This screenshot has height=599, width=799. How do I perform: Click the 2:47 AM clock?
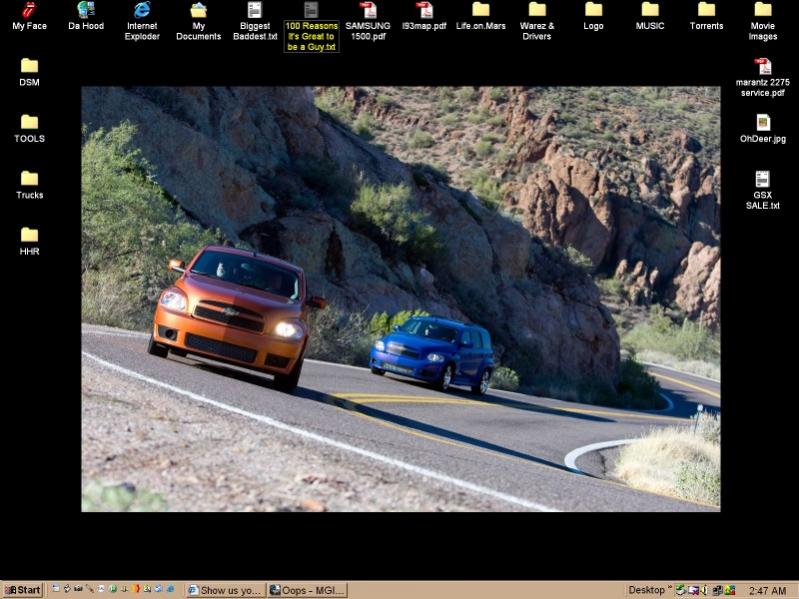click(767, 590)
